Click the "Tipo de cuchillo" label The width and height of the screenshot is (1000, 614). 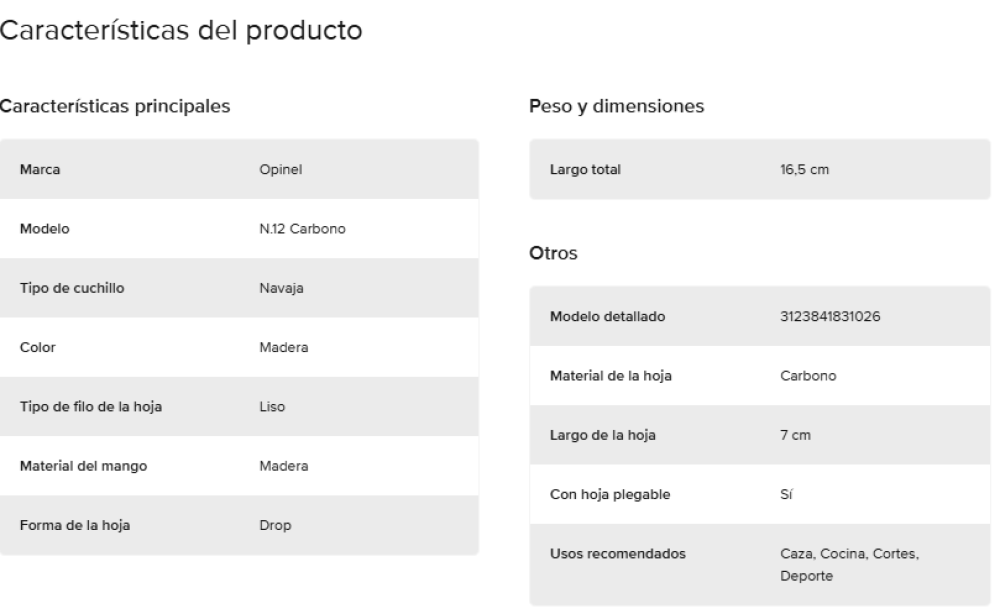pyautogui.click(x=72, y=288)
